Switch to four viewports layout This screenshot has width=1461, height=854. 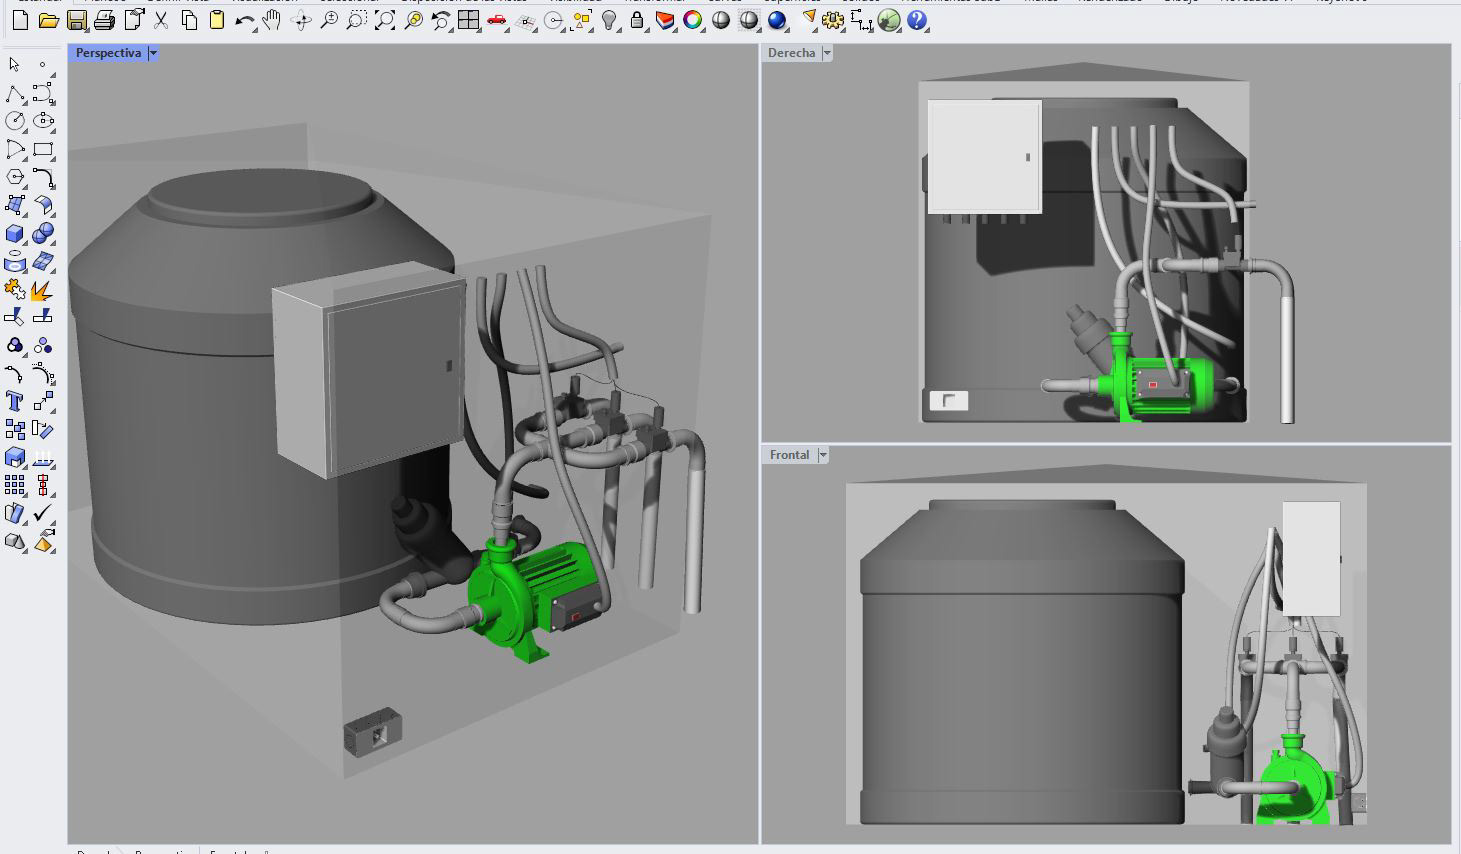pos(469,20)
